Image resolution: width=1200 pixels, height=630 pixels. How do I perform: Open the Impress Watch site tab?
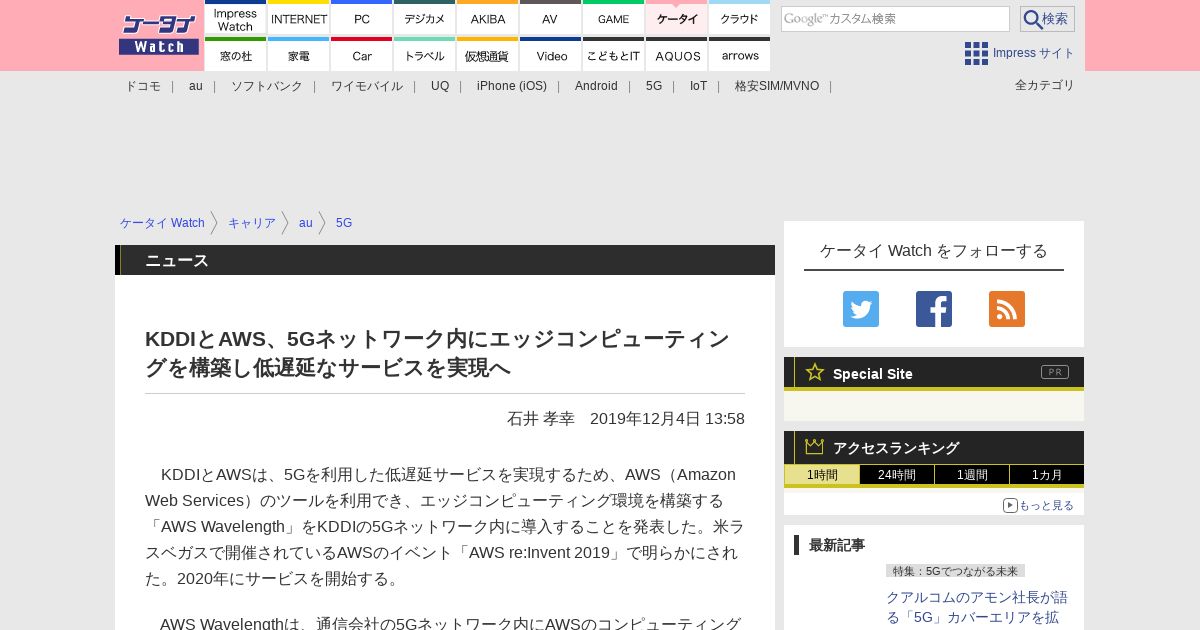tap(236, 18)
